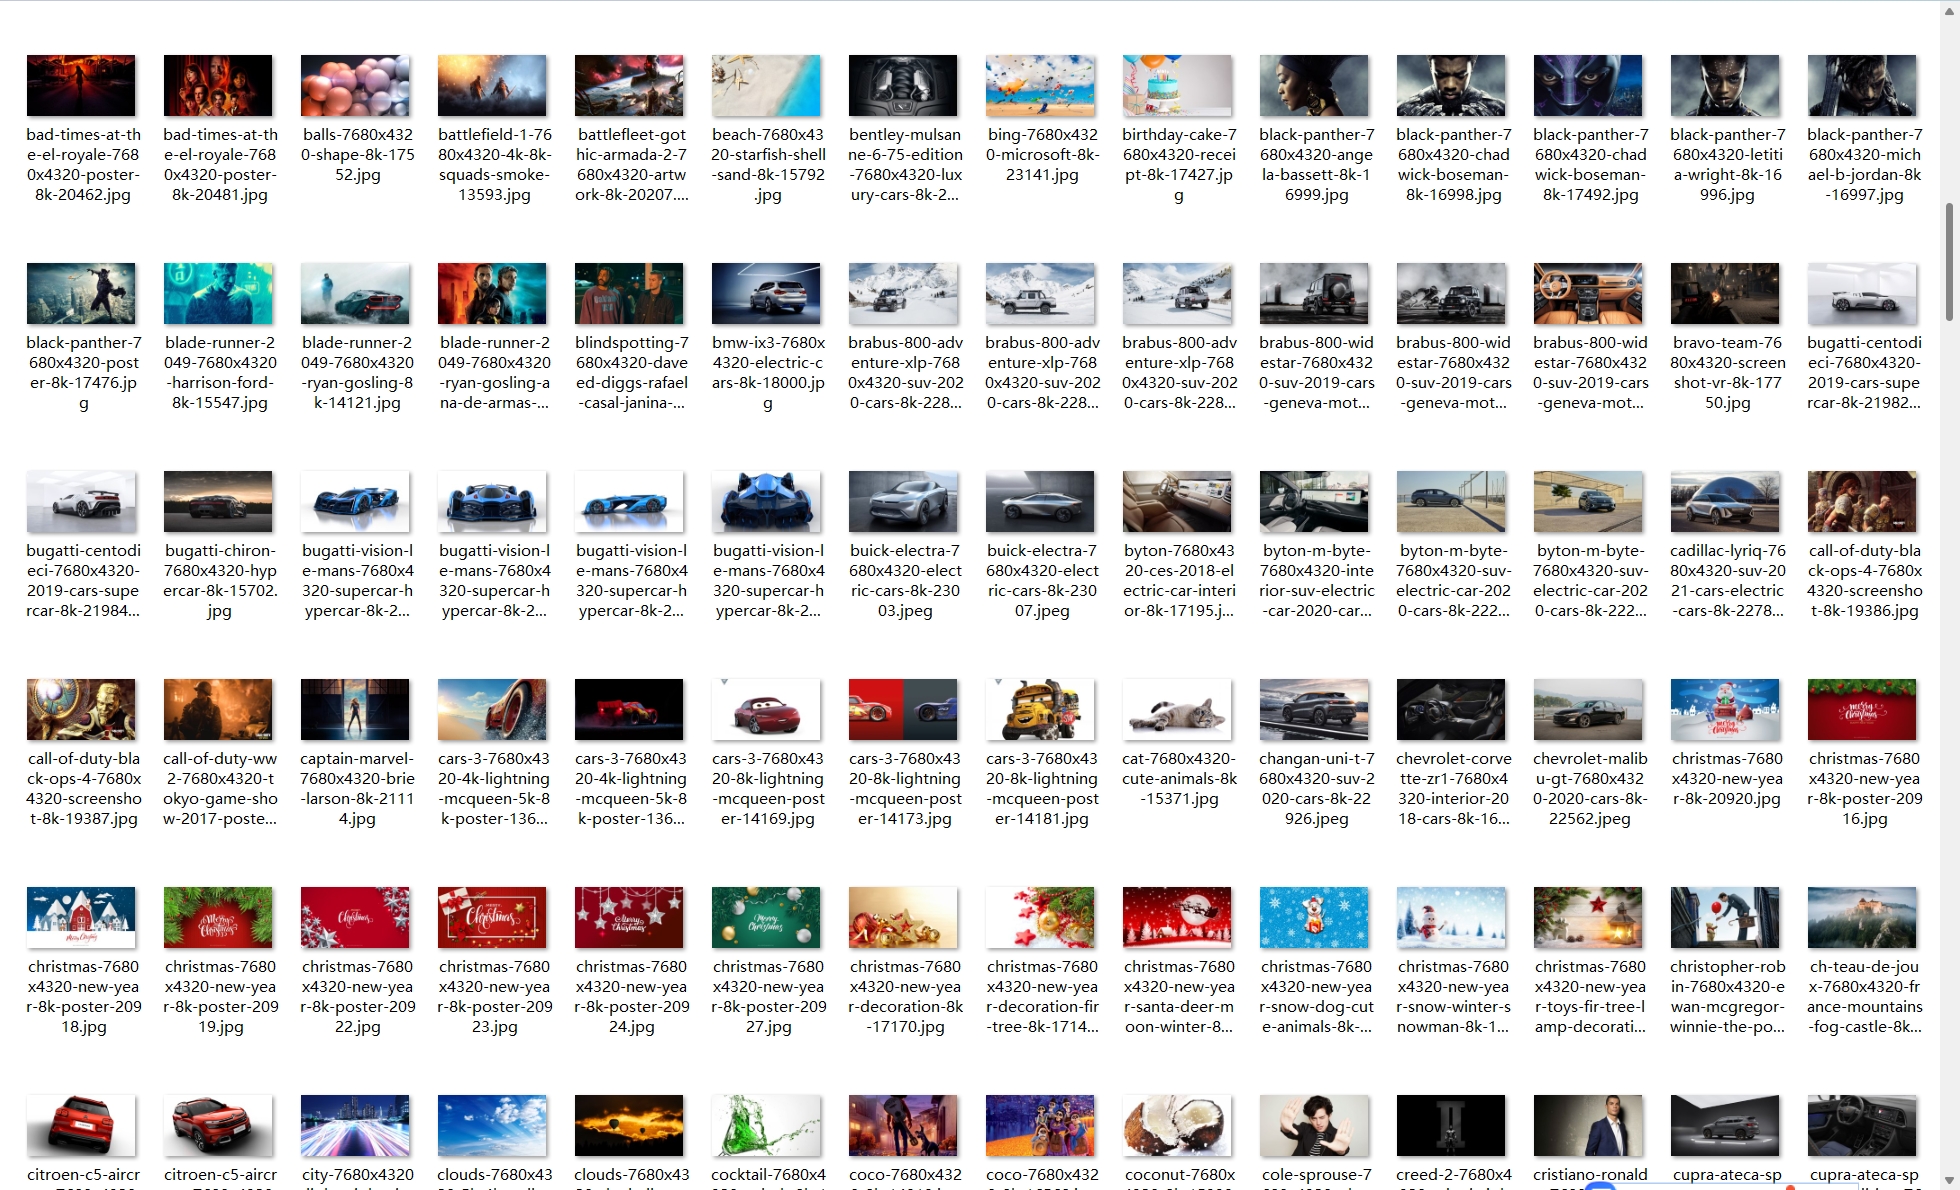Open the balls-7680x4320-shape image thumbnail
The height and width of the screenshot is (1190, 1960).
pyautogui.click(x=355, y=86)
